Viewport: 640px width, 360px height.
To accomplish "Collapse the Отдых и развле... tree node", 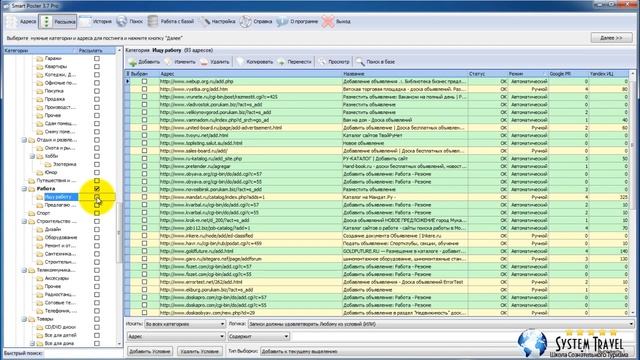I will [24, 140].
